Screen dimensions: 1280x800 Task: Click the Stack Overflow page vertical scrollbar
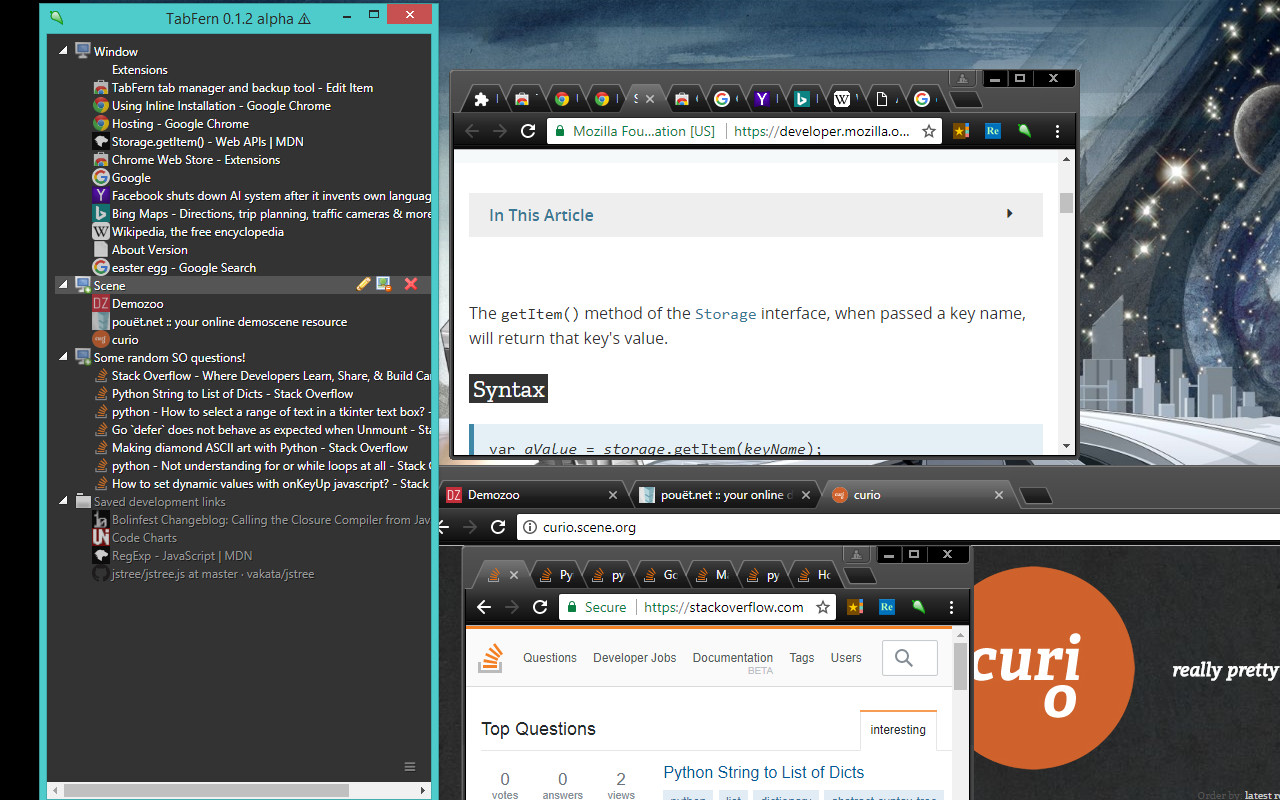(961, 666)
